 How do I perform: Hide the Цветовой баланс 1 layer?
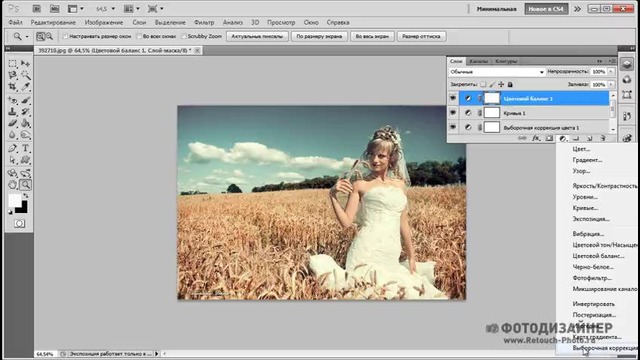point(453,98)
